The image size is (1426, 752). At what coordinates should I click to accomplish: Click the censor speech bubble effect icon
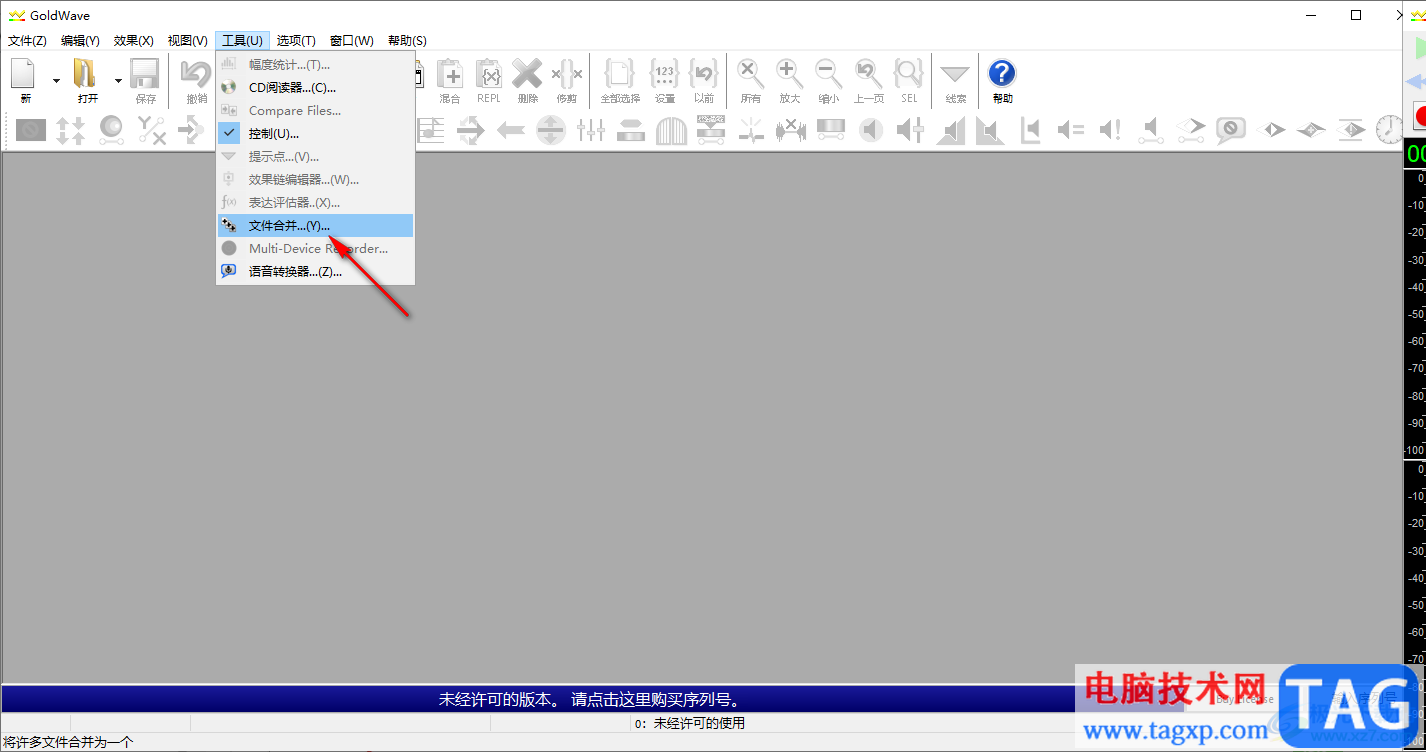click(1230, 130)
